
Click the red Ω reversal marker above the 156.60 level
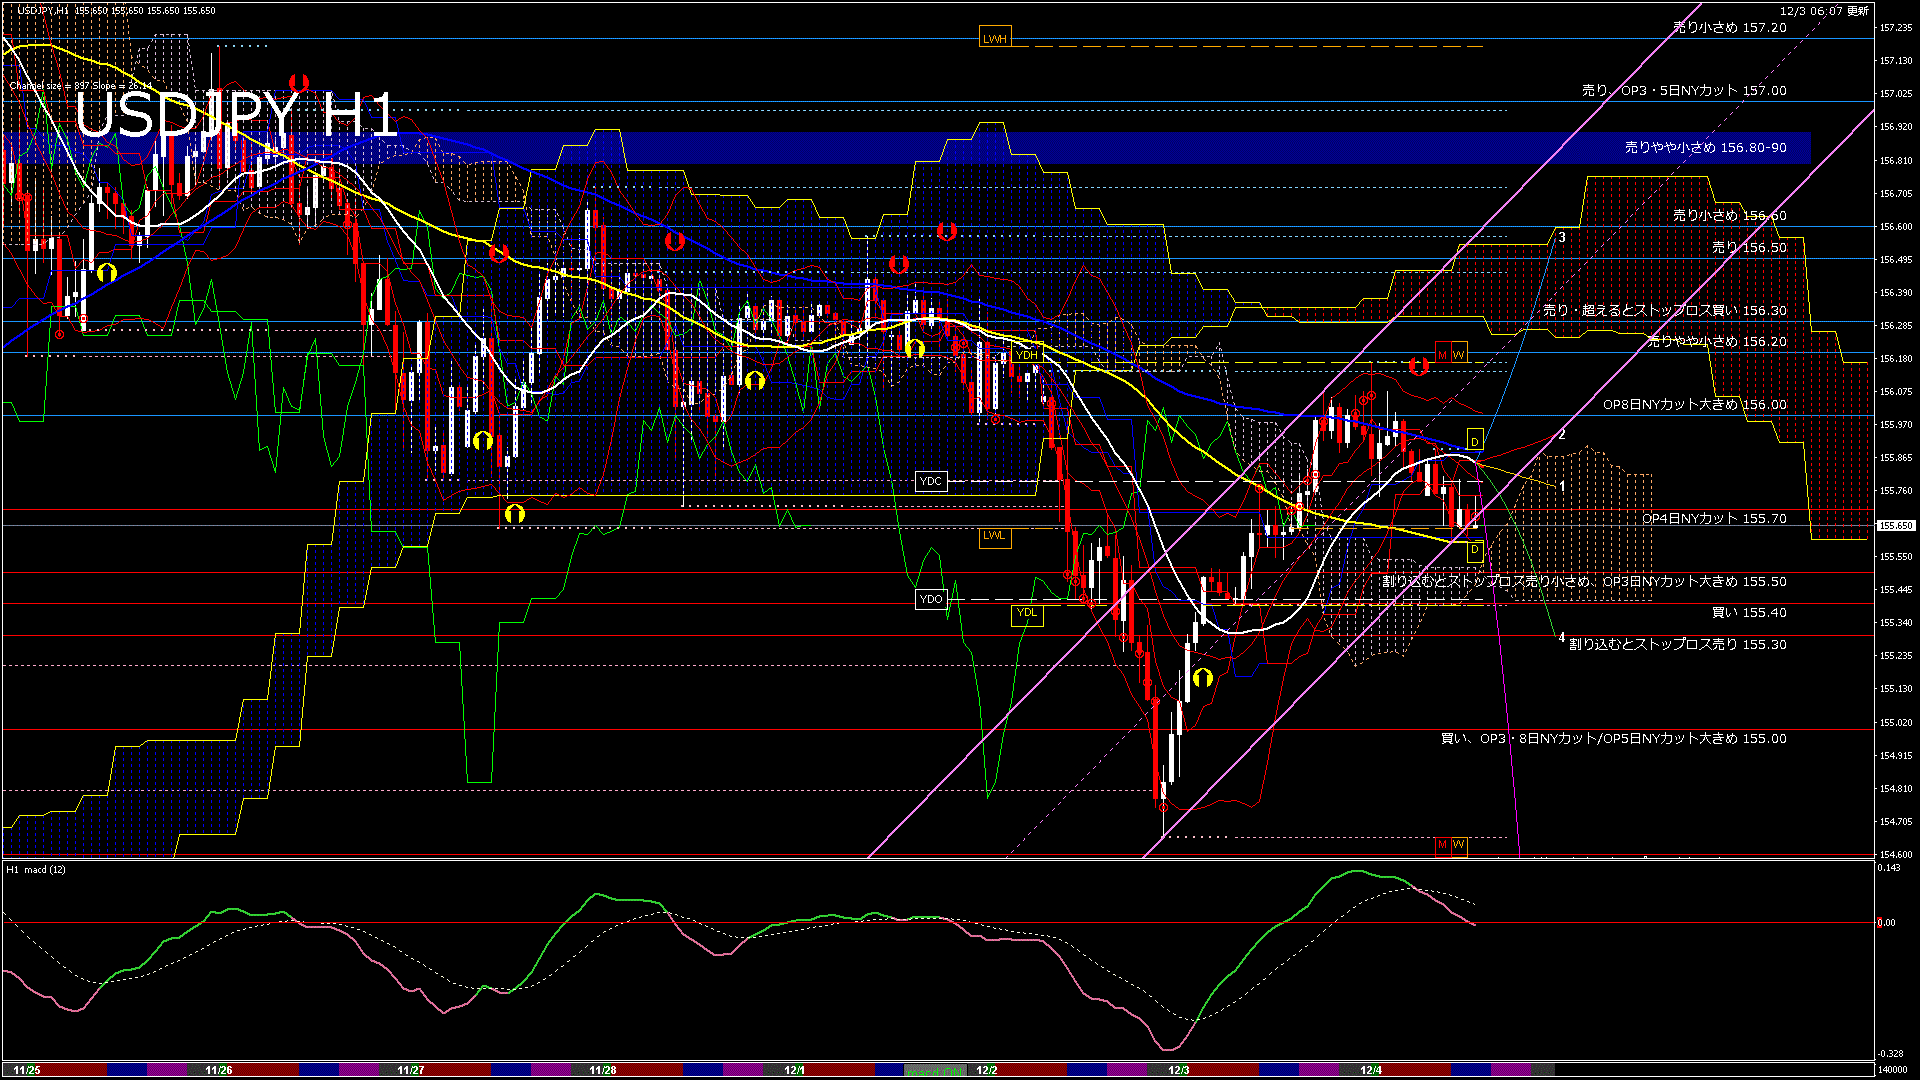pyautogui.click(x=947, y=231)
